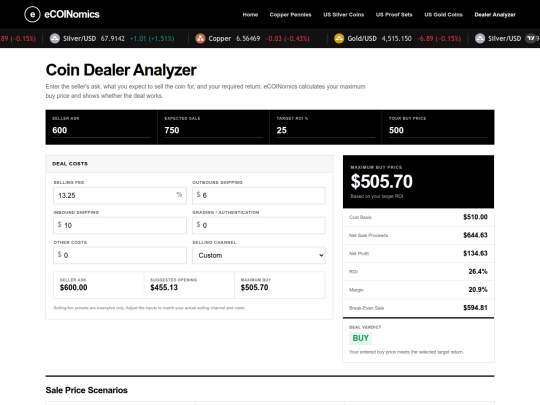Click the Break-Even Sale $594.81 value

coord(475,308)
